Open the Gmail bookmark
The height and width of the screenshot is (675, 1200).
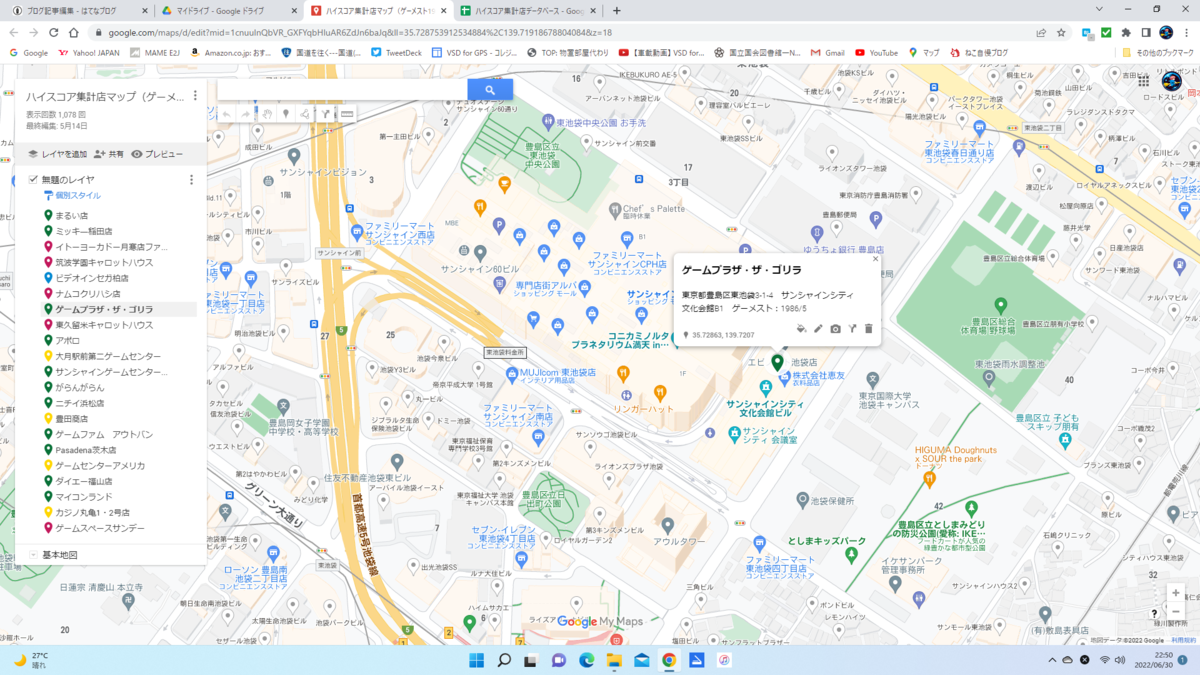pyautogui.click(x=826, y=52)
